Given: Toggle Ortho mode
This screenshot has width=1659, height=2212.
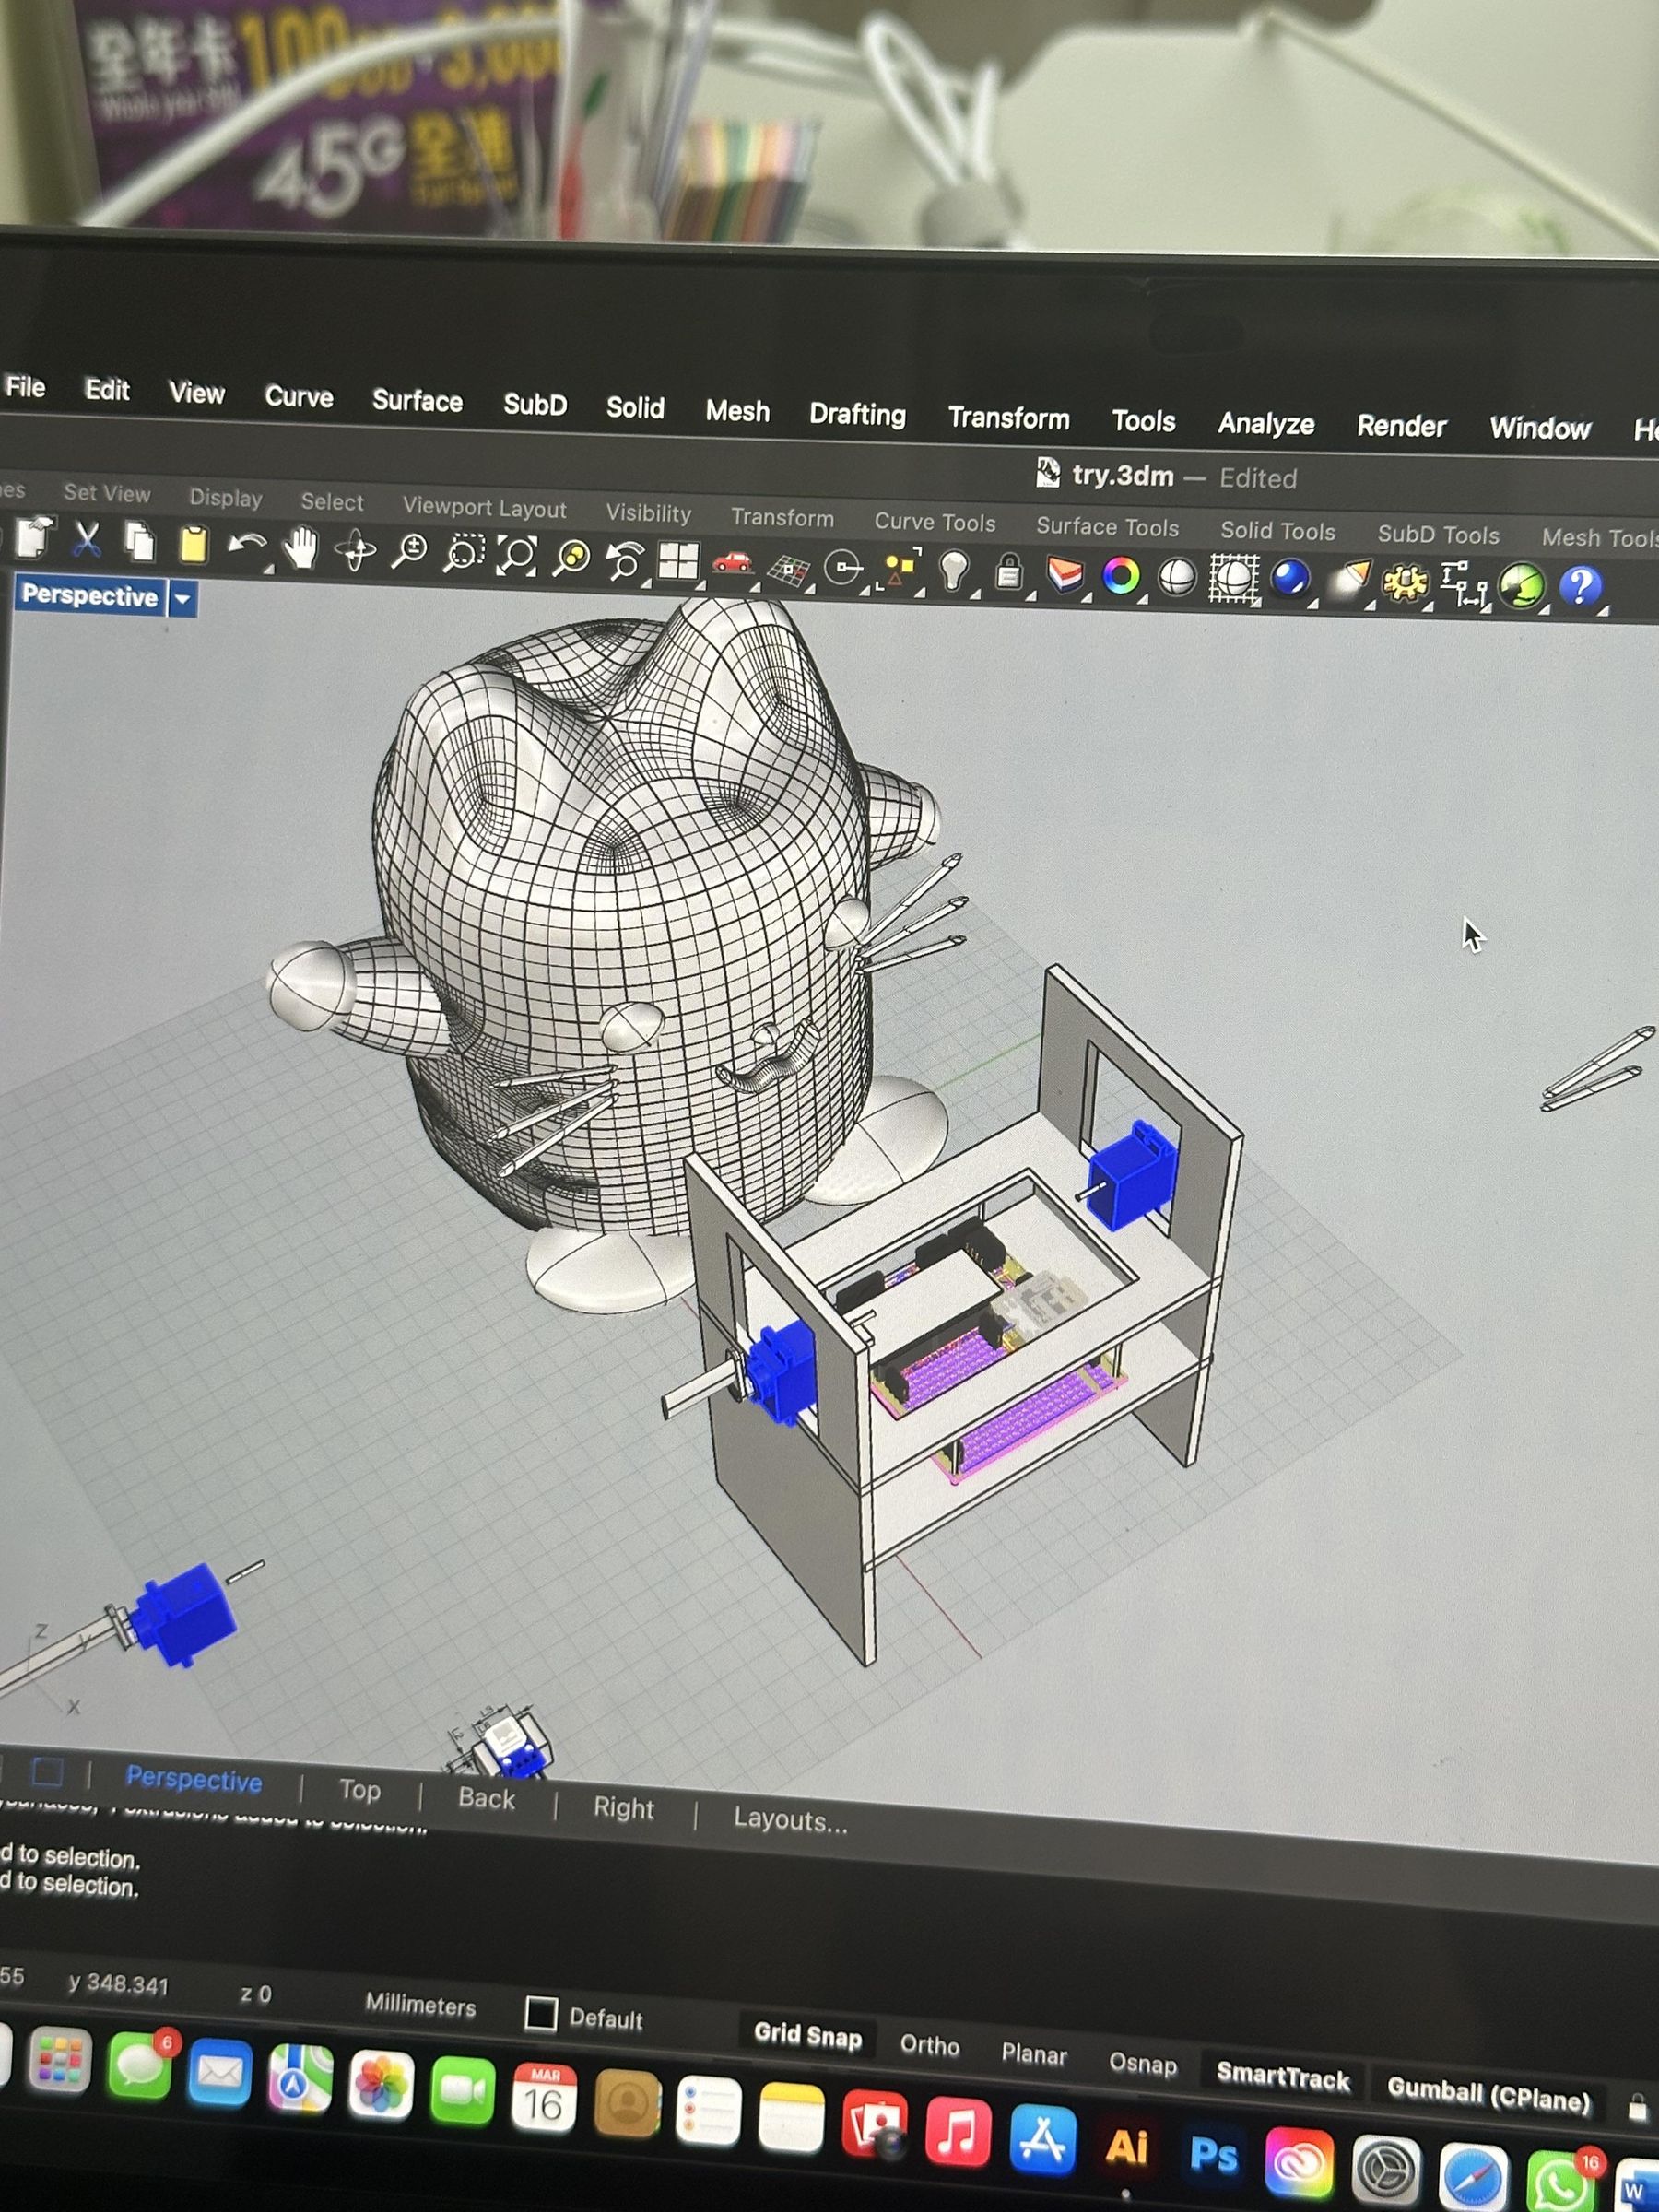Looking at the screenshot, I should tap(929, 2045).
